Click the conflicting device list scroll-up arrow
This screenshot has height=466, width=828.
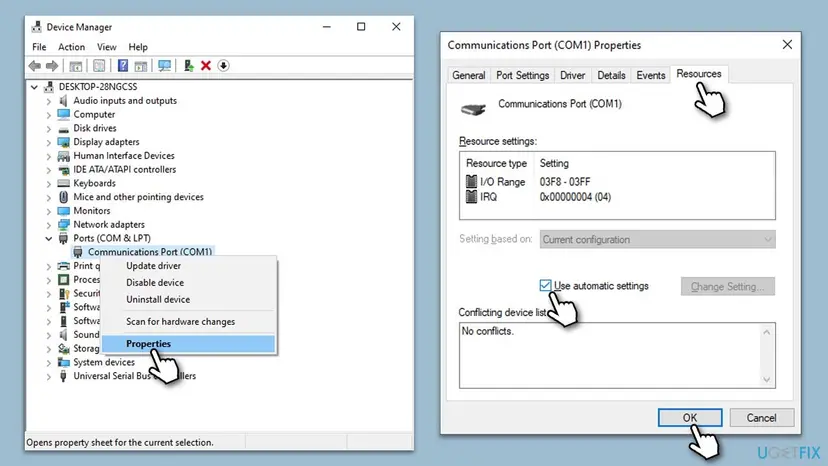coord(767,332)
